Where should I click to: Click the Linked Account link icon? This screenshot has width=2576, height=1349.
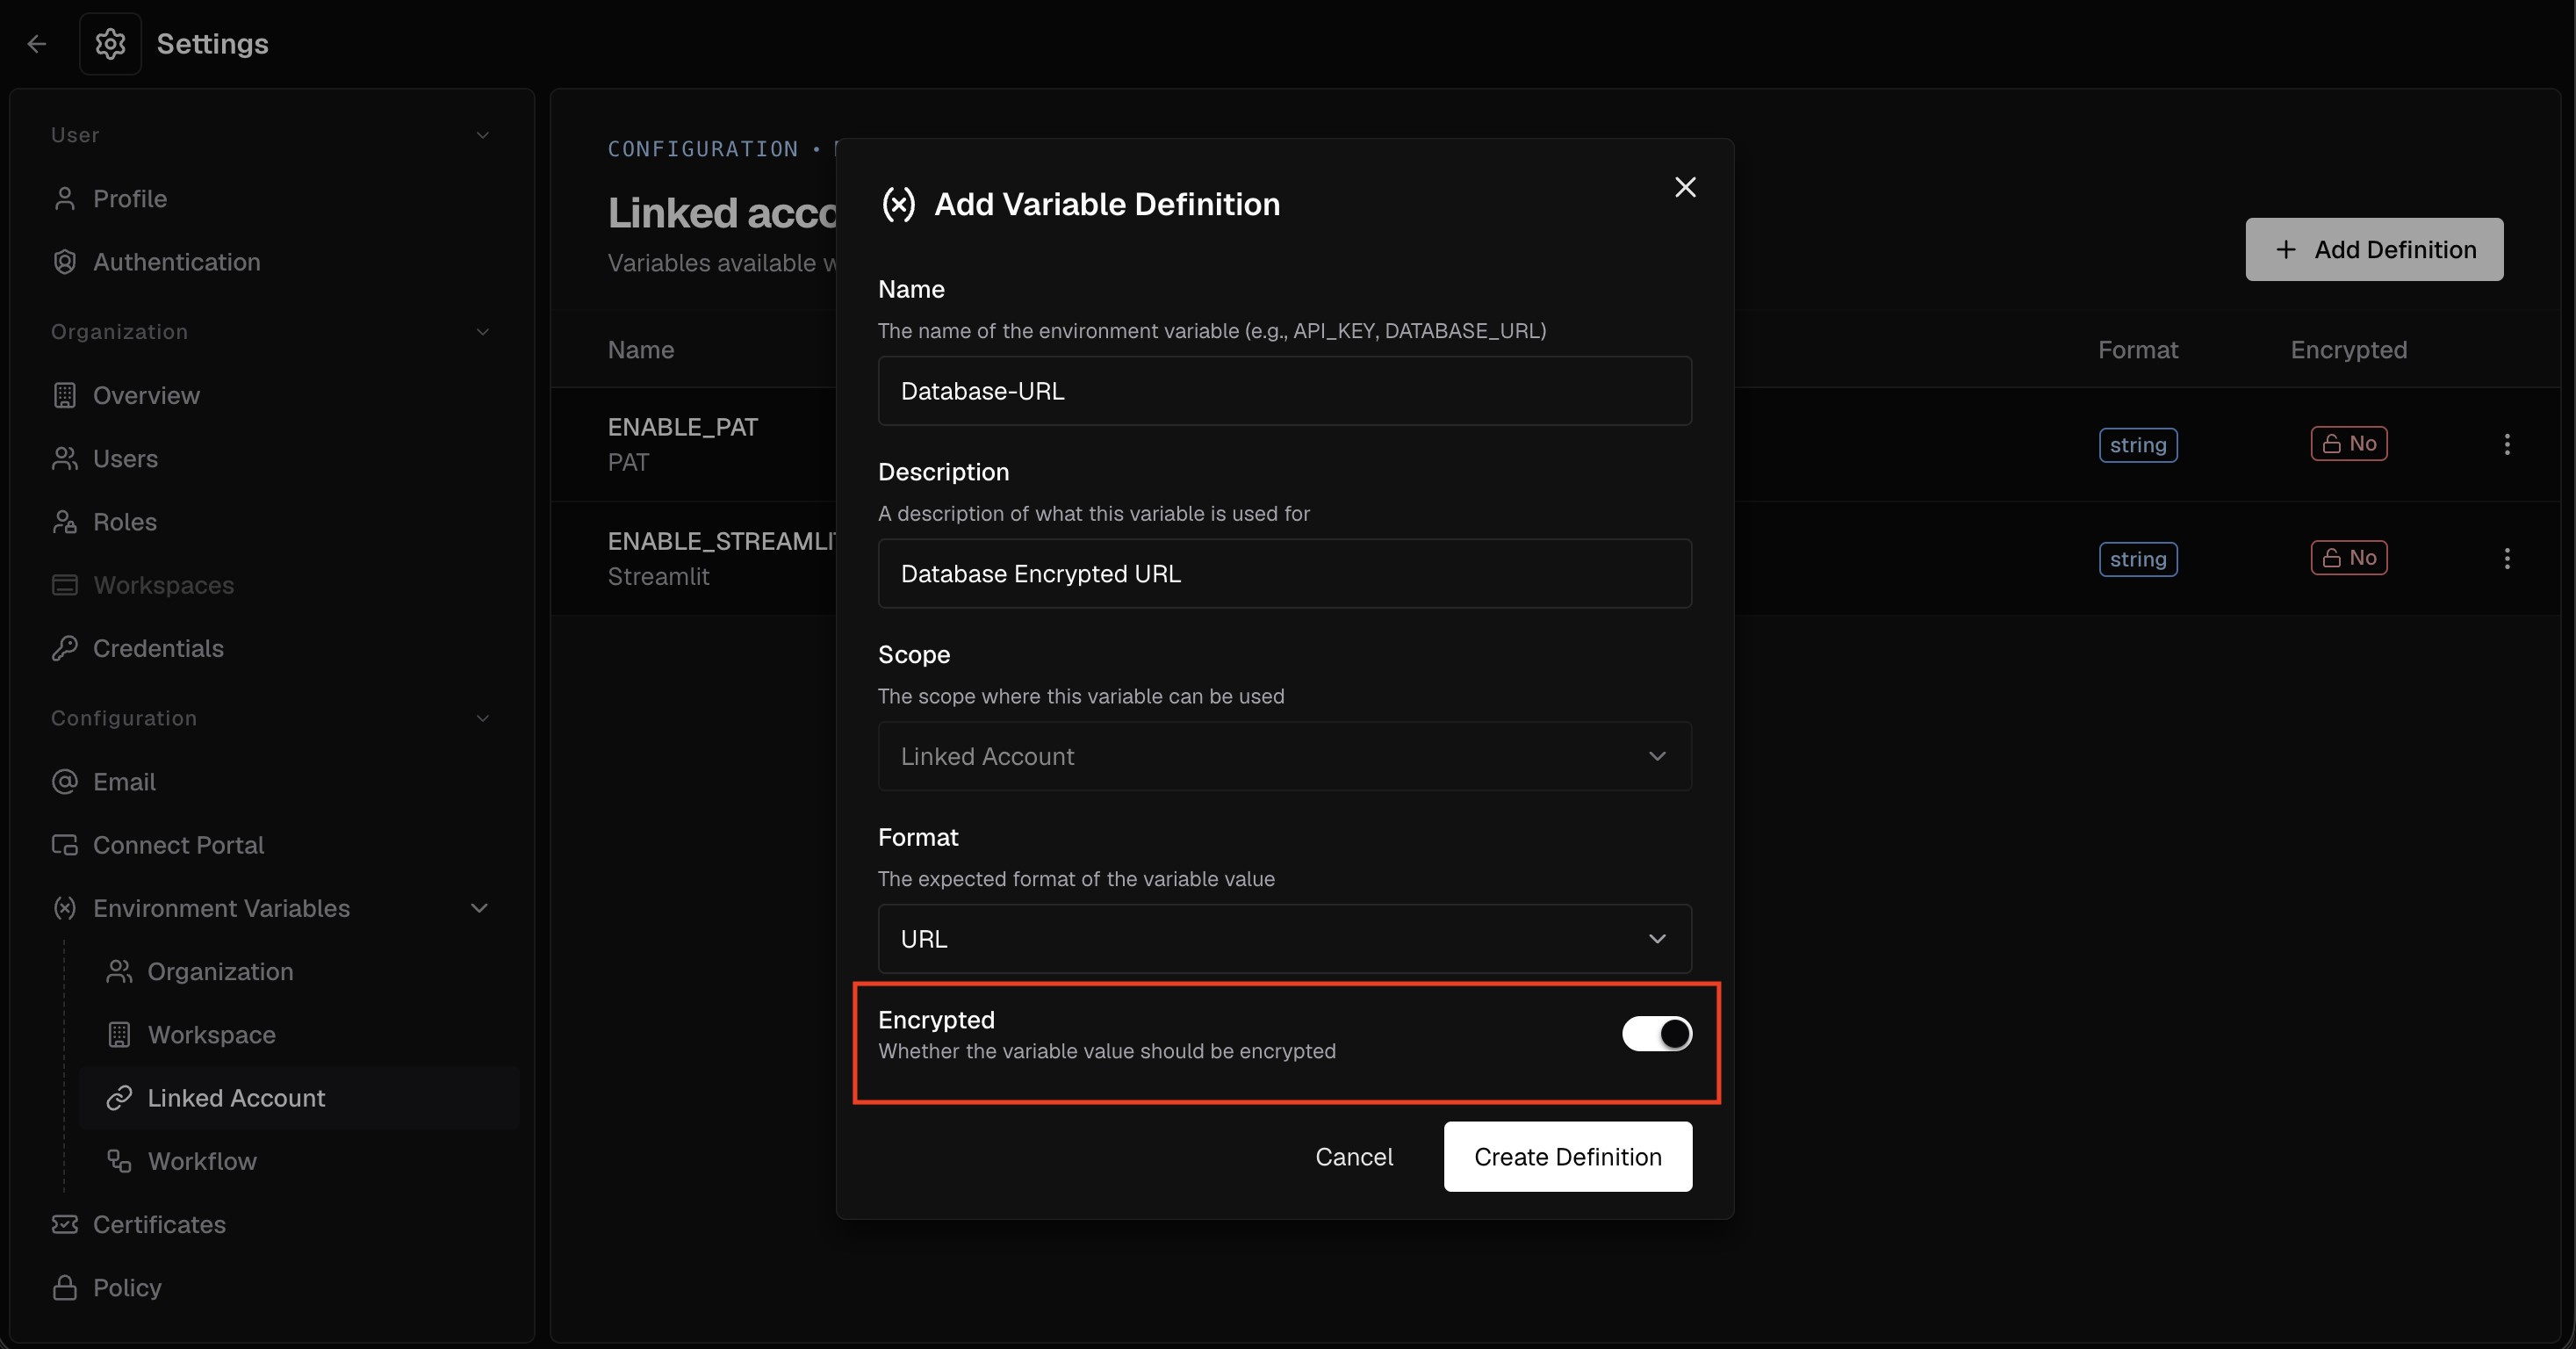(x=119, y=1098)
